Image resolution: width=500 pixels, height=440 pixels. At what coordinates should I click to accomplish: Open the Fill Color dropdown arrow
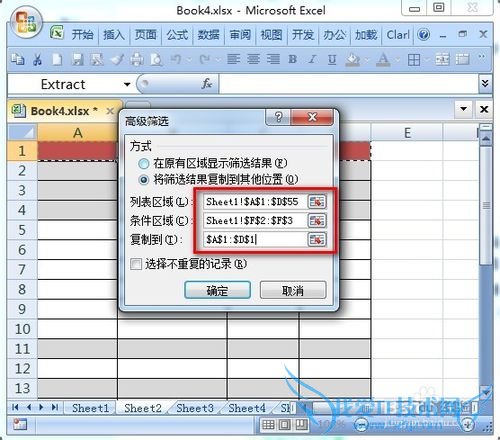point(367,60)
